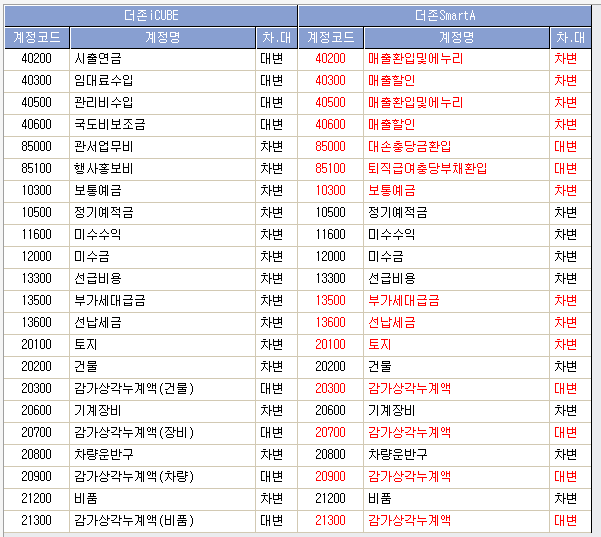Click 정기예적금 in the SmartA table
The image size is (601, 537).
(456, 213)
